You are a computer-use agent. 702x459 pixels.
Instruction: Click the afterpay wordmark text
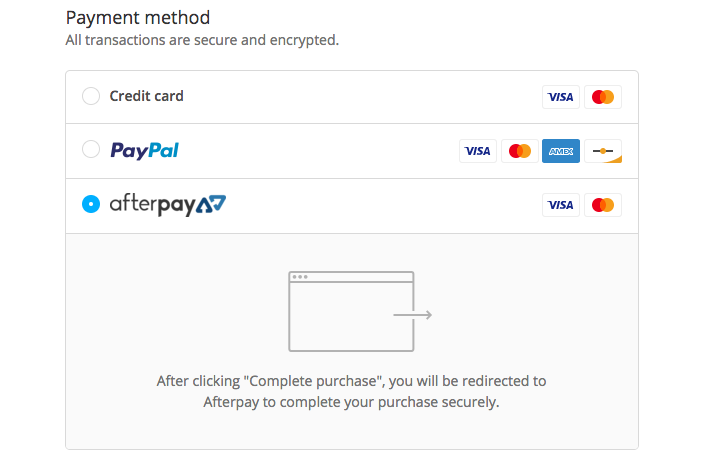[x=151, y=205]
